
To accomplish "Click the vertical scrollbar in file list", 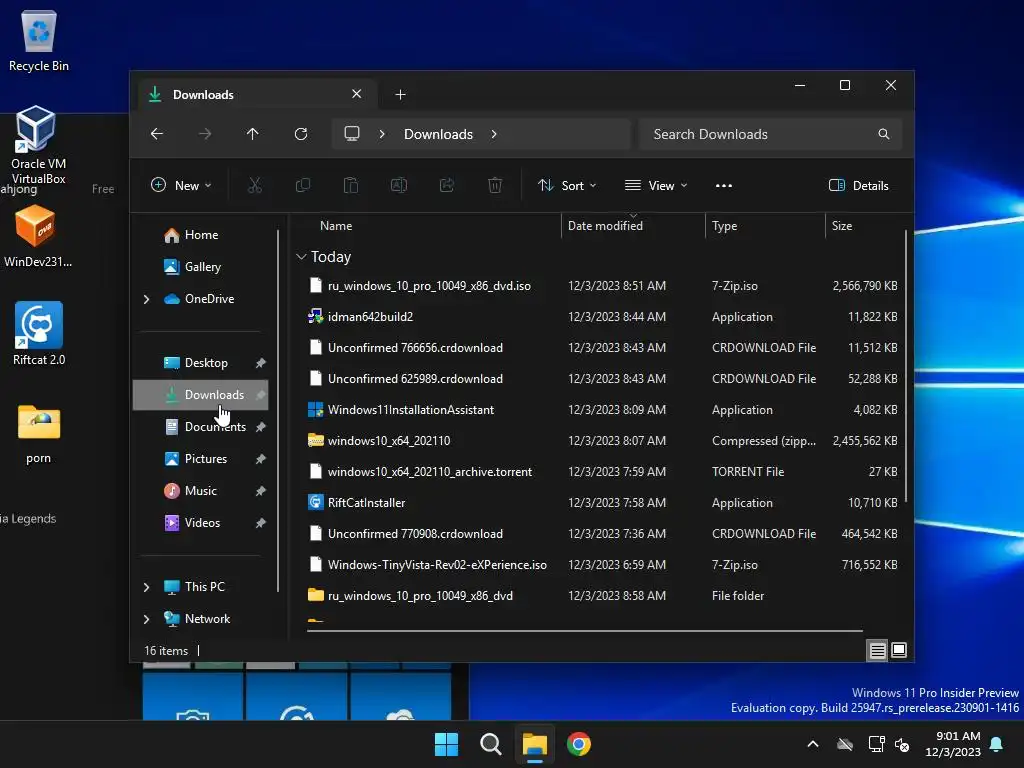I will tap(905, 366).
